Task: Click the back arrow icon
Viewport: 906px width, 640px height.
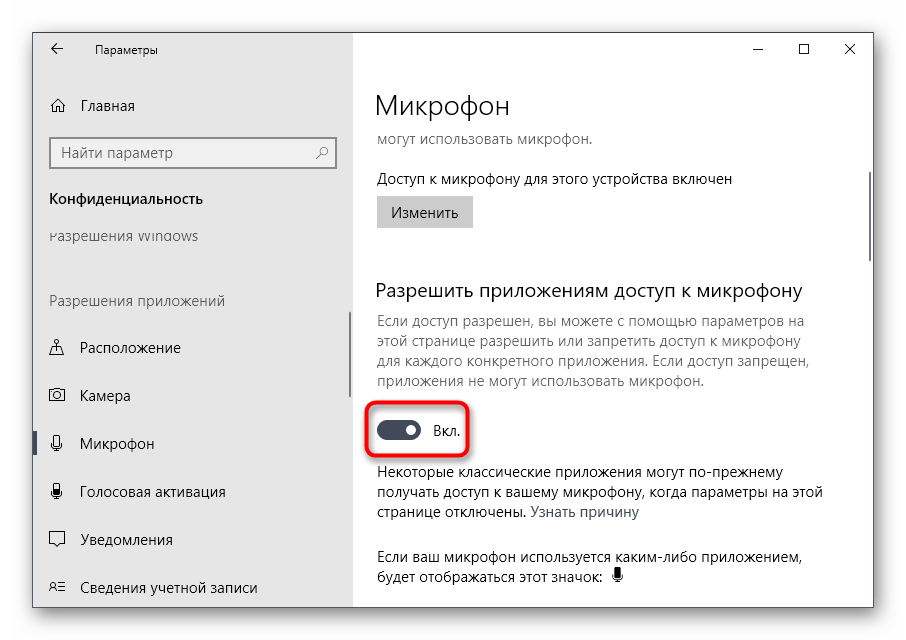Action: (x=57, y=49)
